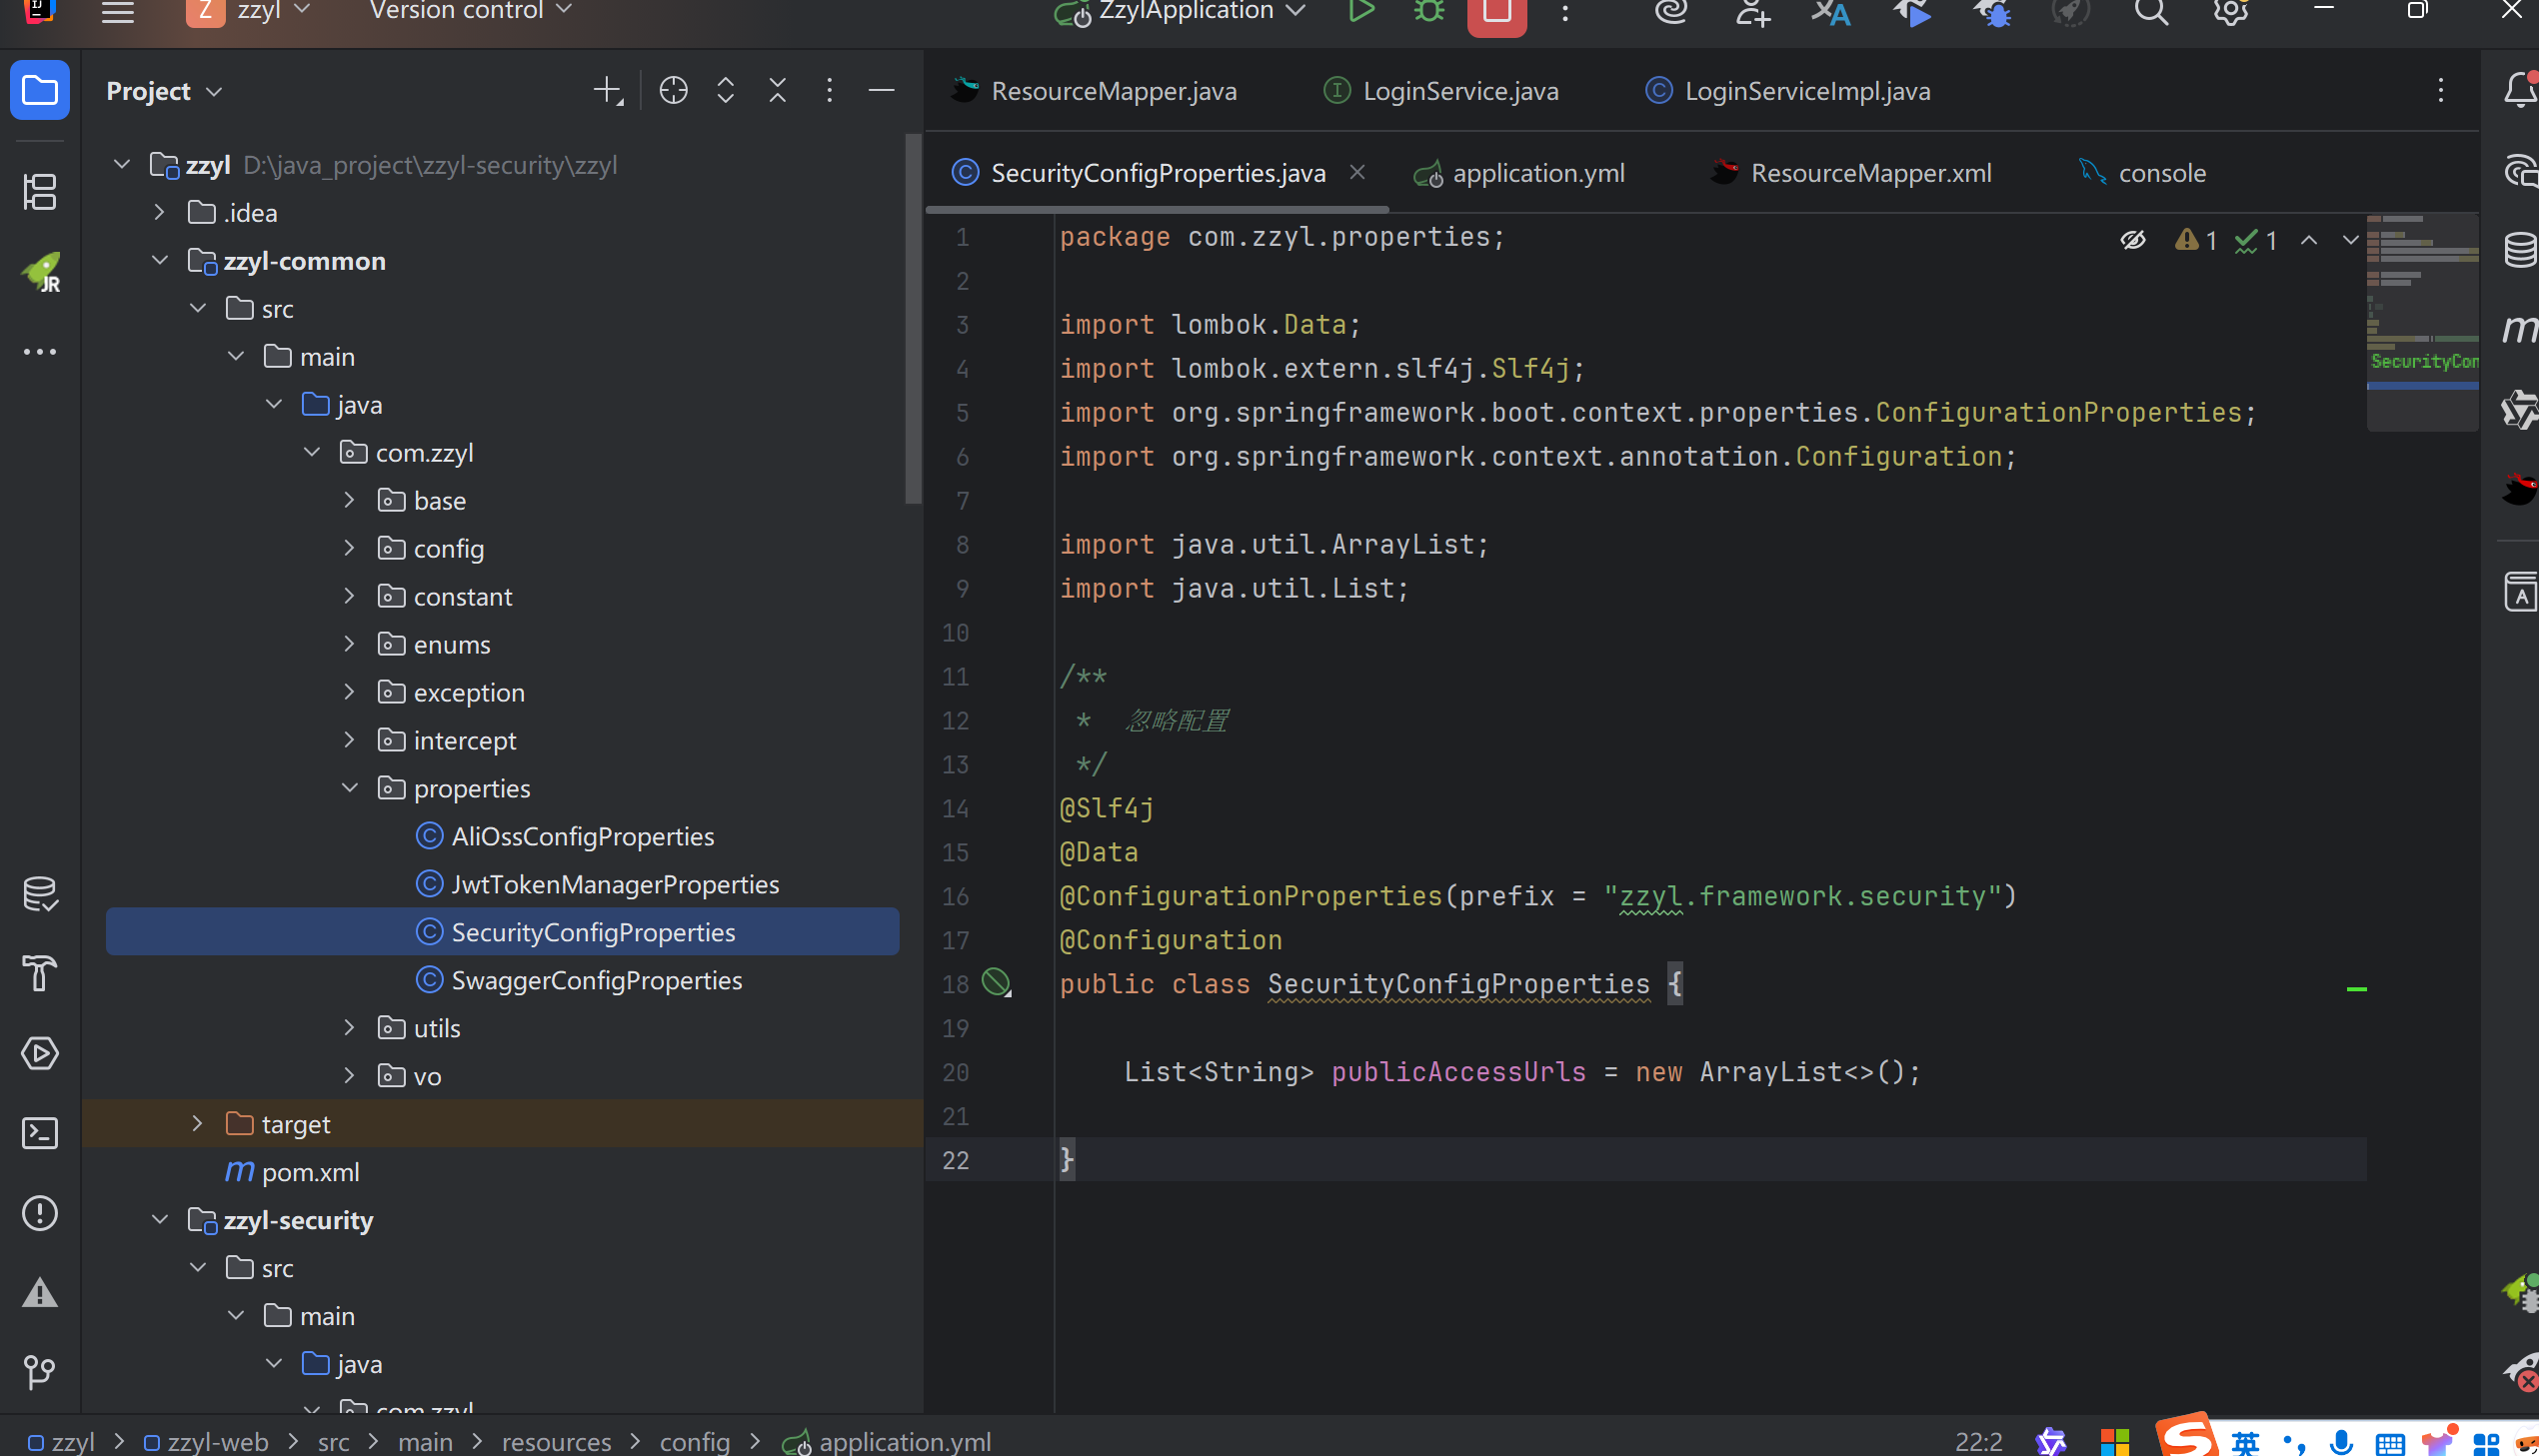This screenshot has height=1456, width=2539.
Task: Click Select Opened File crosshair icon
Action: click(x=673, y=91)
